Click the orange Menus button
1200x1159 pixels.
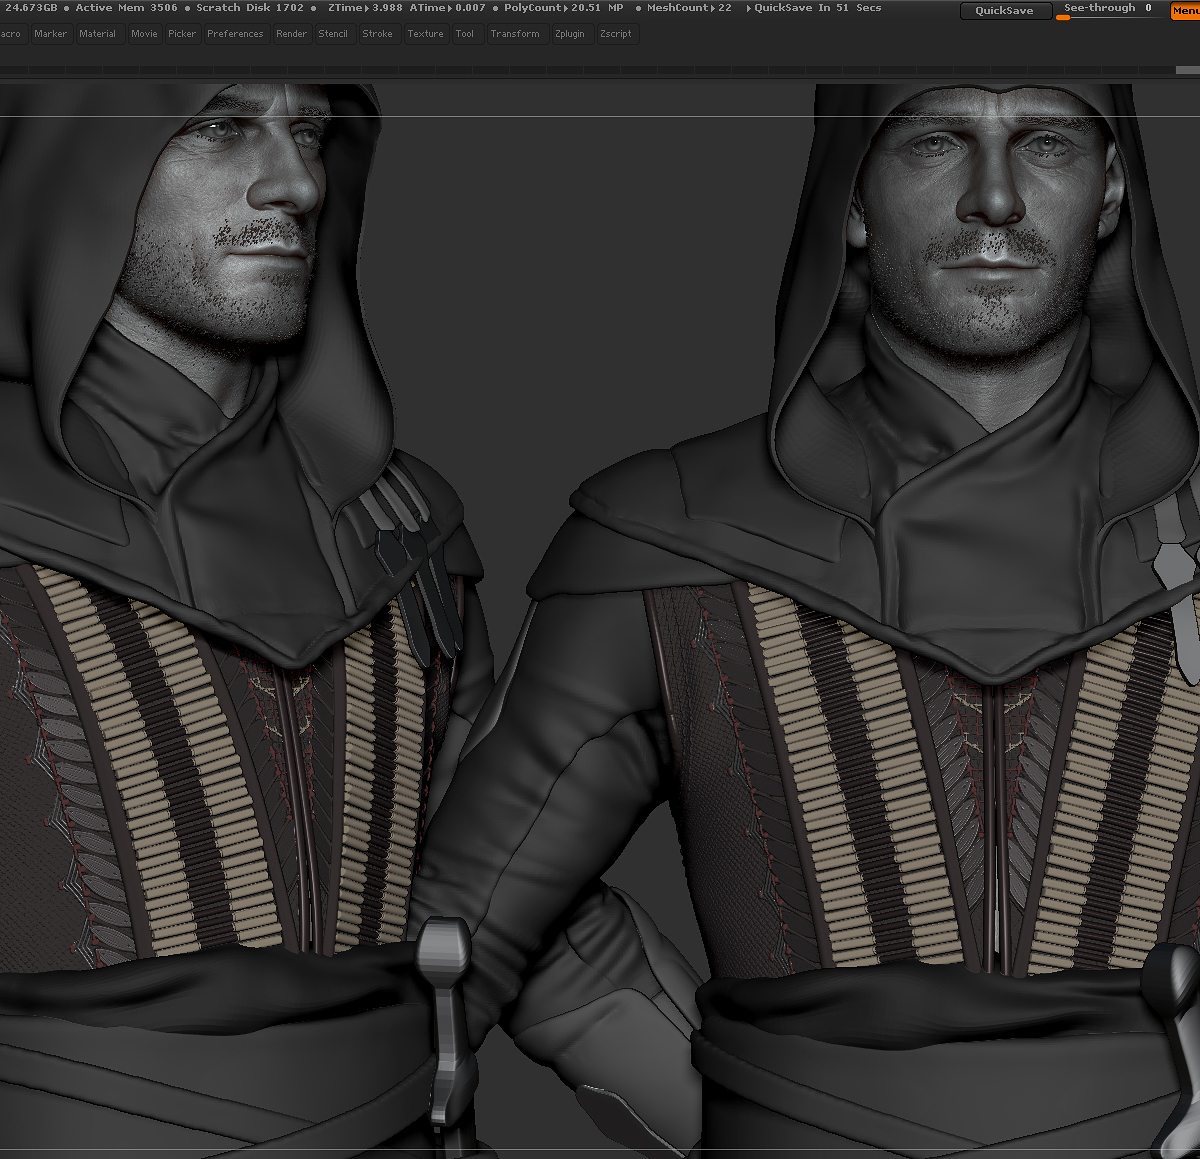[1185, 11]
